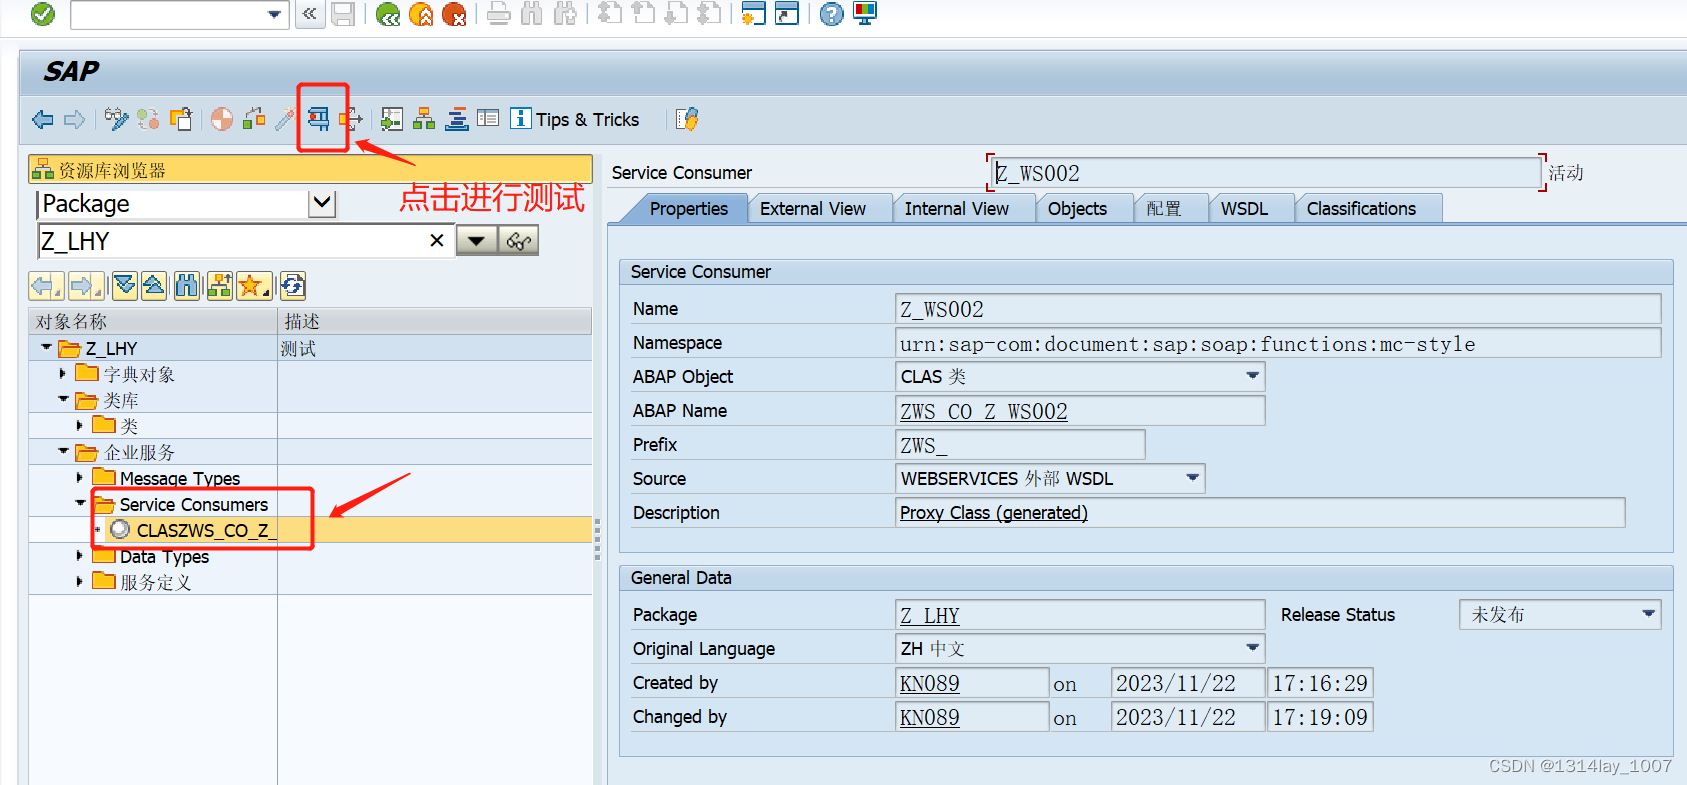Toggle Display/Change mode with the glasses-pencil icon
Screen dimensions: 1687x785
[x=116, y=120]
